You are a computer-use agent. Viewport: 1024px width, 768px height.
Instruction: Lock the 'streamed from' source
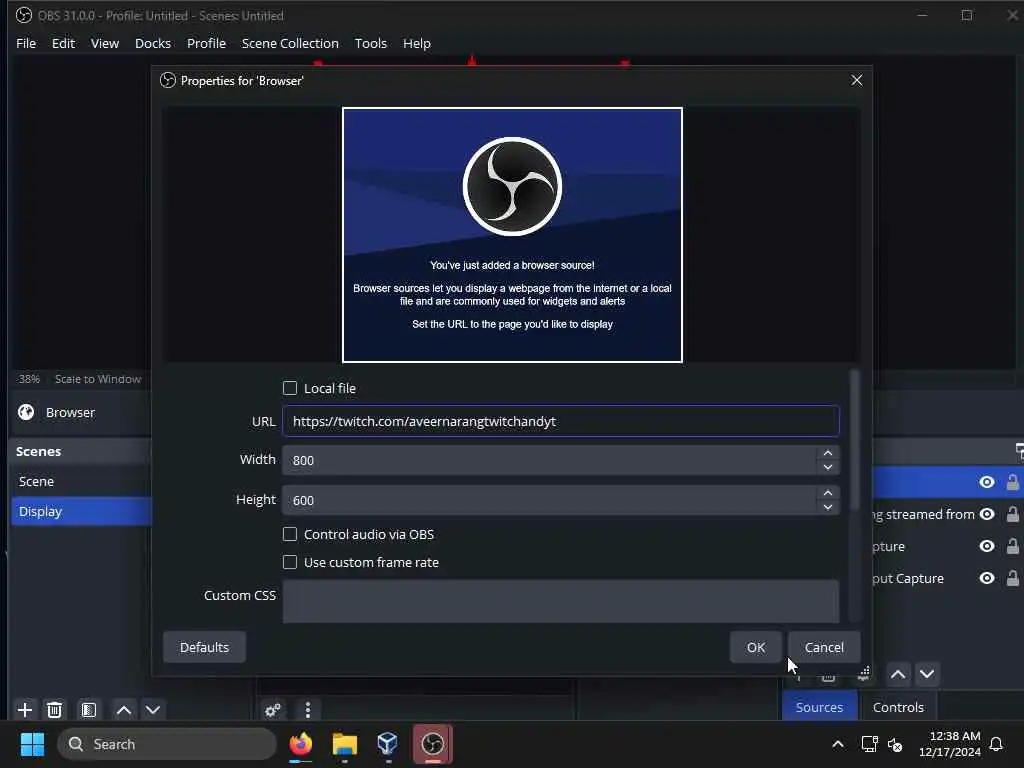[1012, 514]
